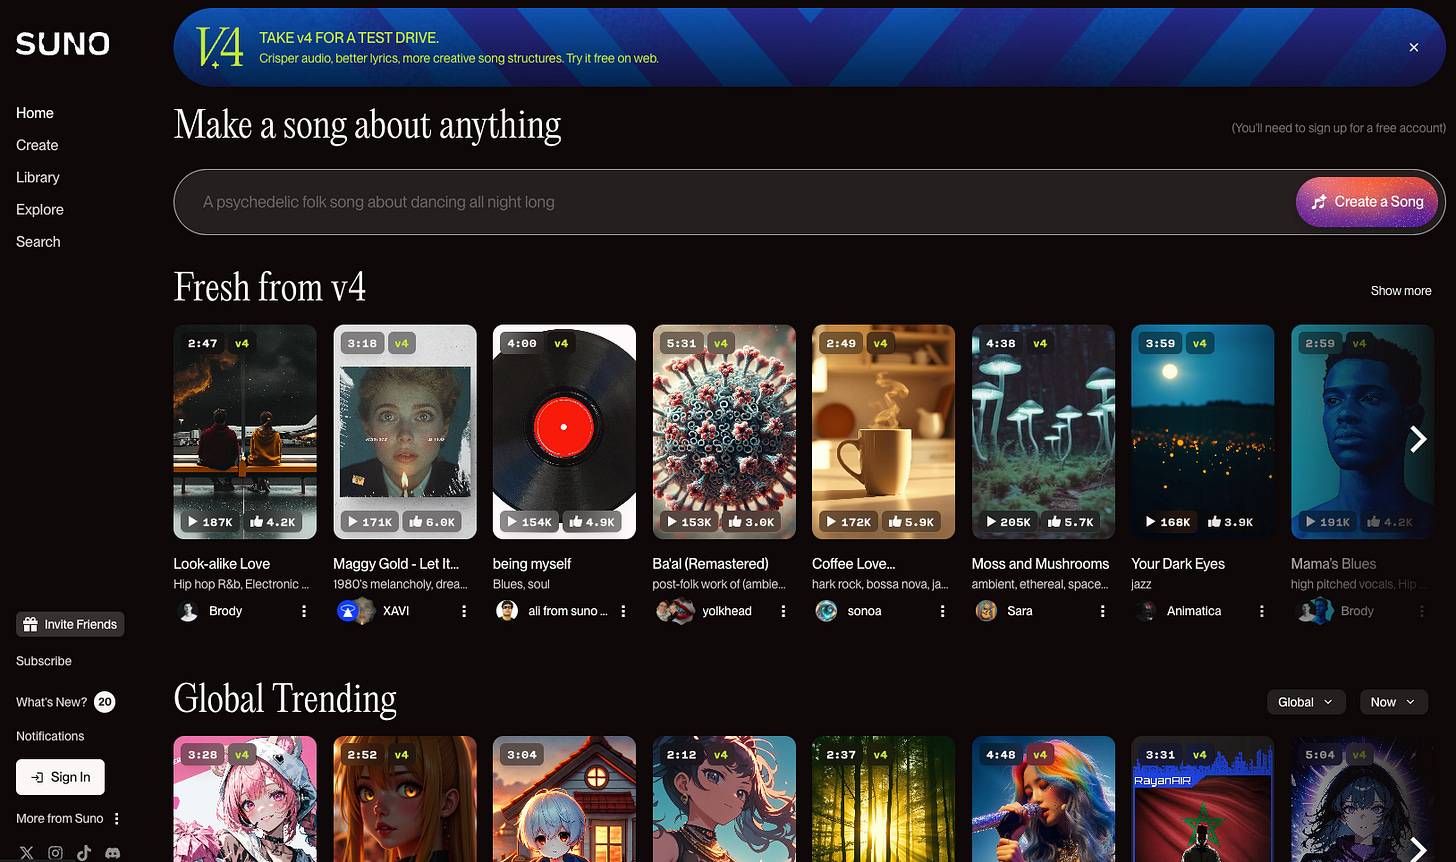The height and width of the screenshot is (862, 1456).
Task: Open Suno's TikTok icon link
Action: click(84, 852)
